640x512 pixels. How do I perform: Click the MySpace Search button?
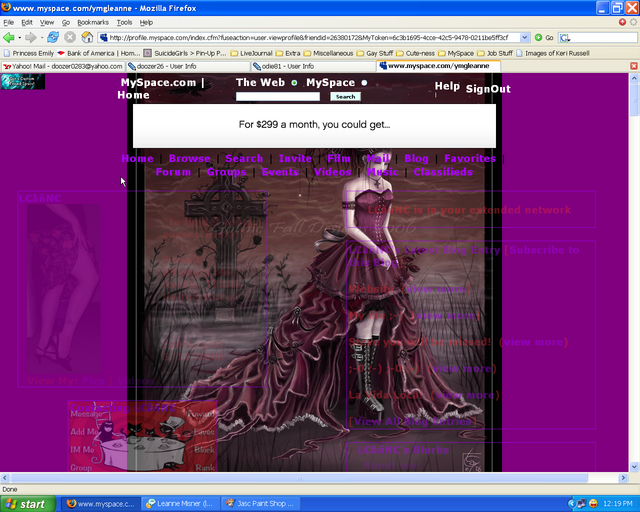[345, 97]
